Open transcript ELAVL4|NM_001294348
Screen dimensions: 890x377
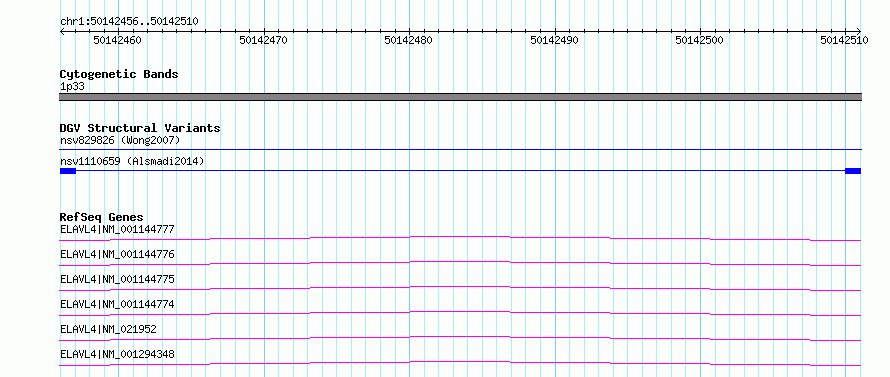(x=117, y=354)
